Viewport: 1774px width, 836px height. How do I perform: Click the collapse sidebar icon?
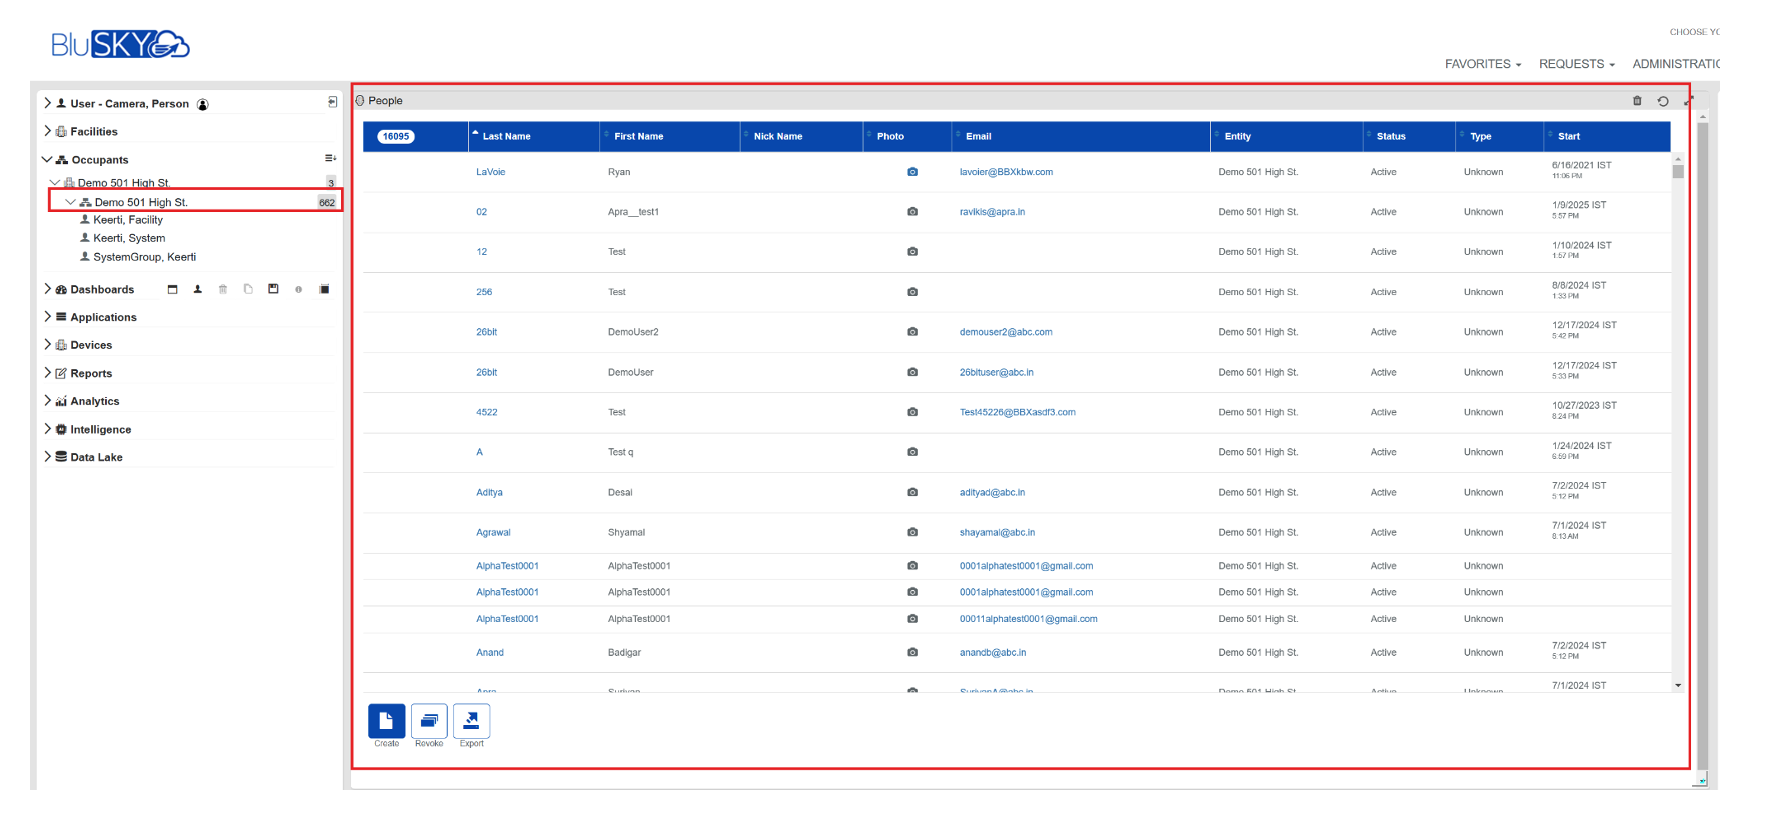(x=332, y=103)
